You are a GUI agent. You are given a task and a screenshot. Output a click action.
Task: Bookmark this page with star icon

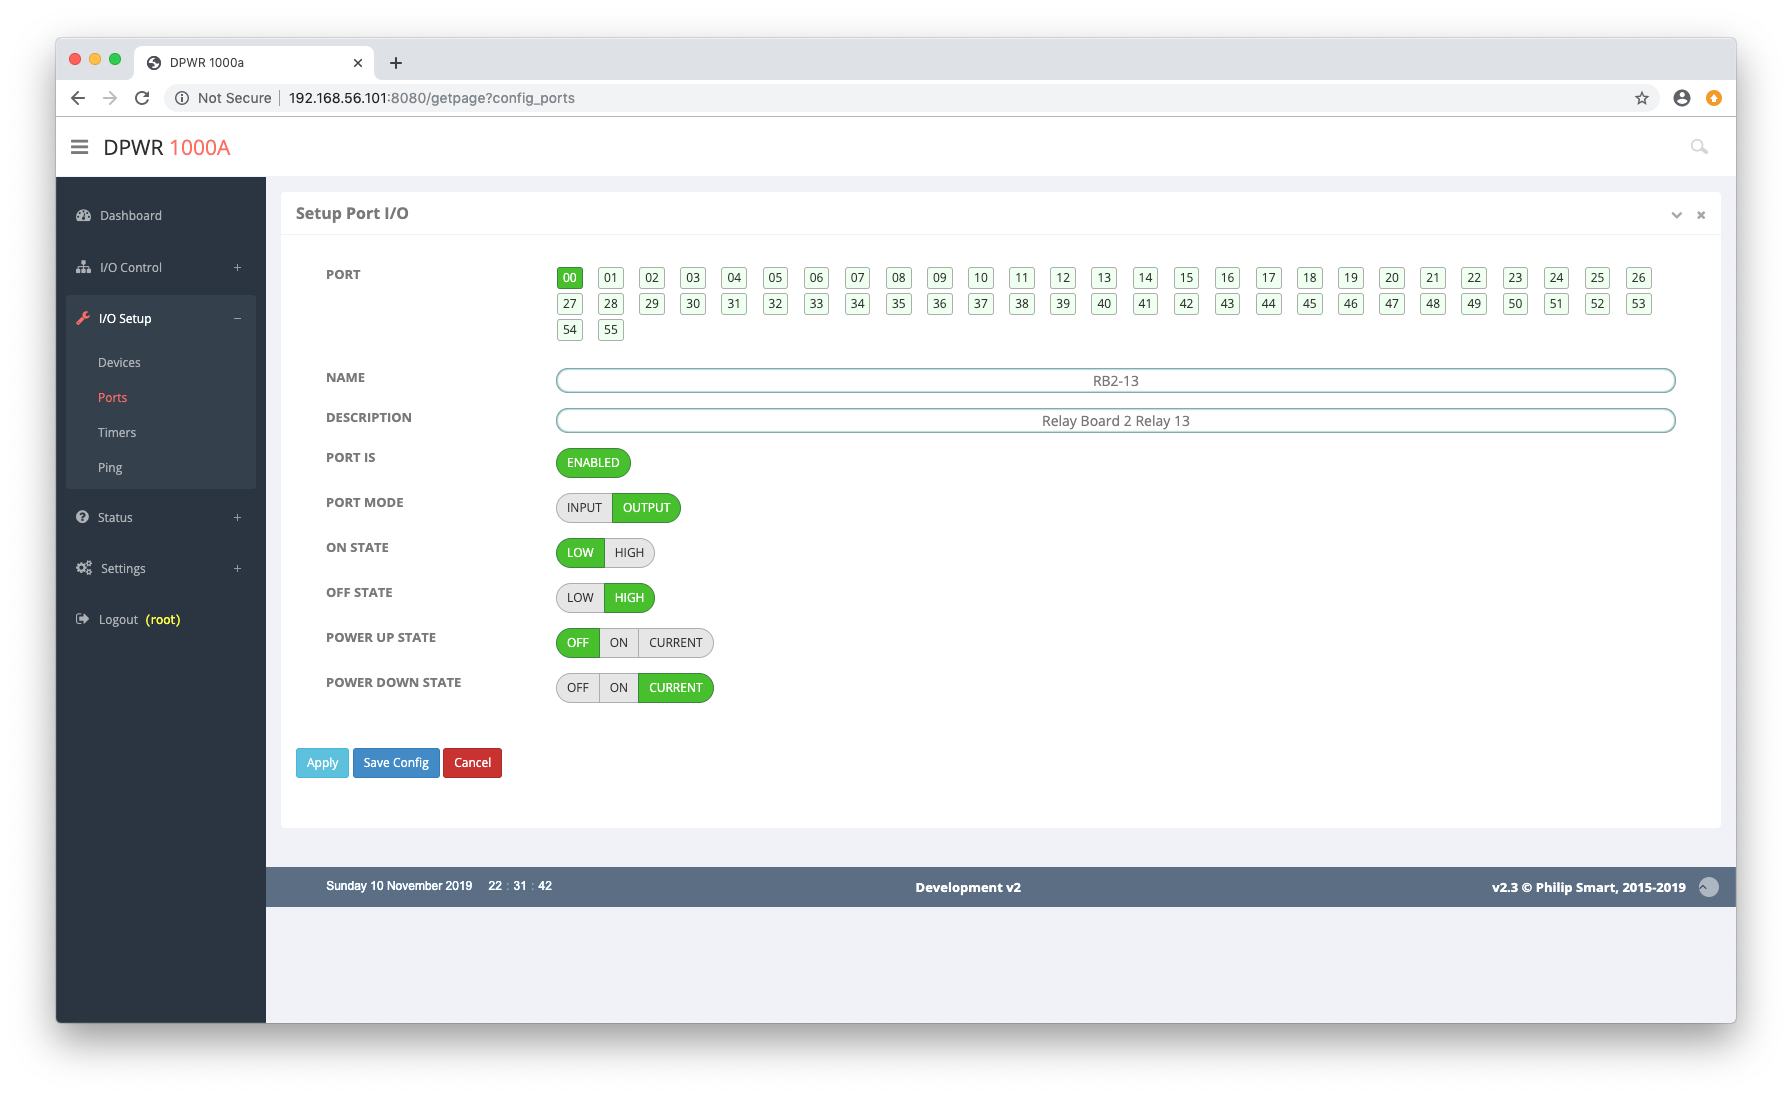1641,98
